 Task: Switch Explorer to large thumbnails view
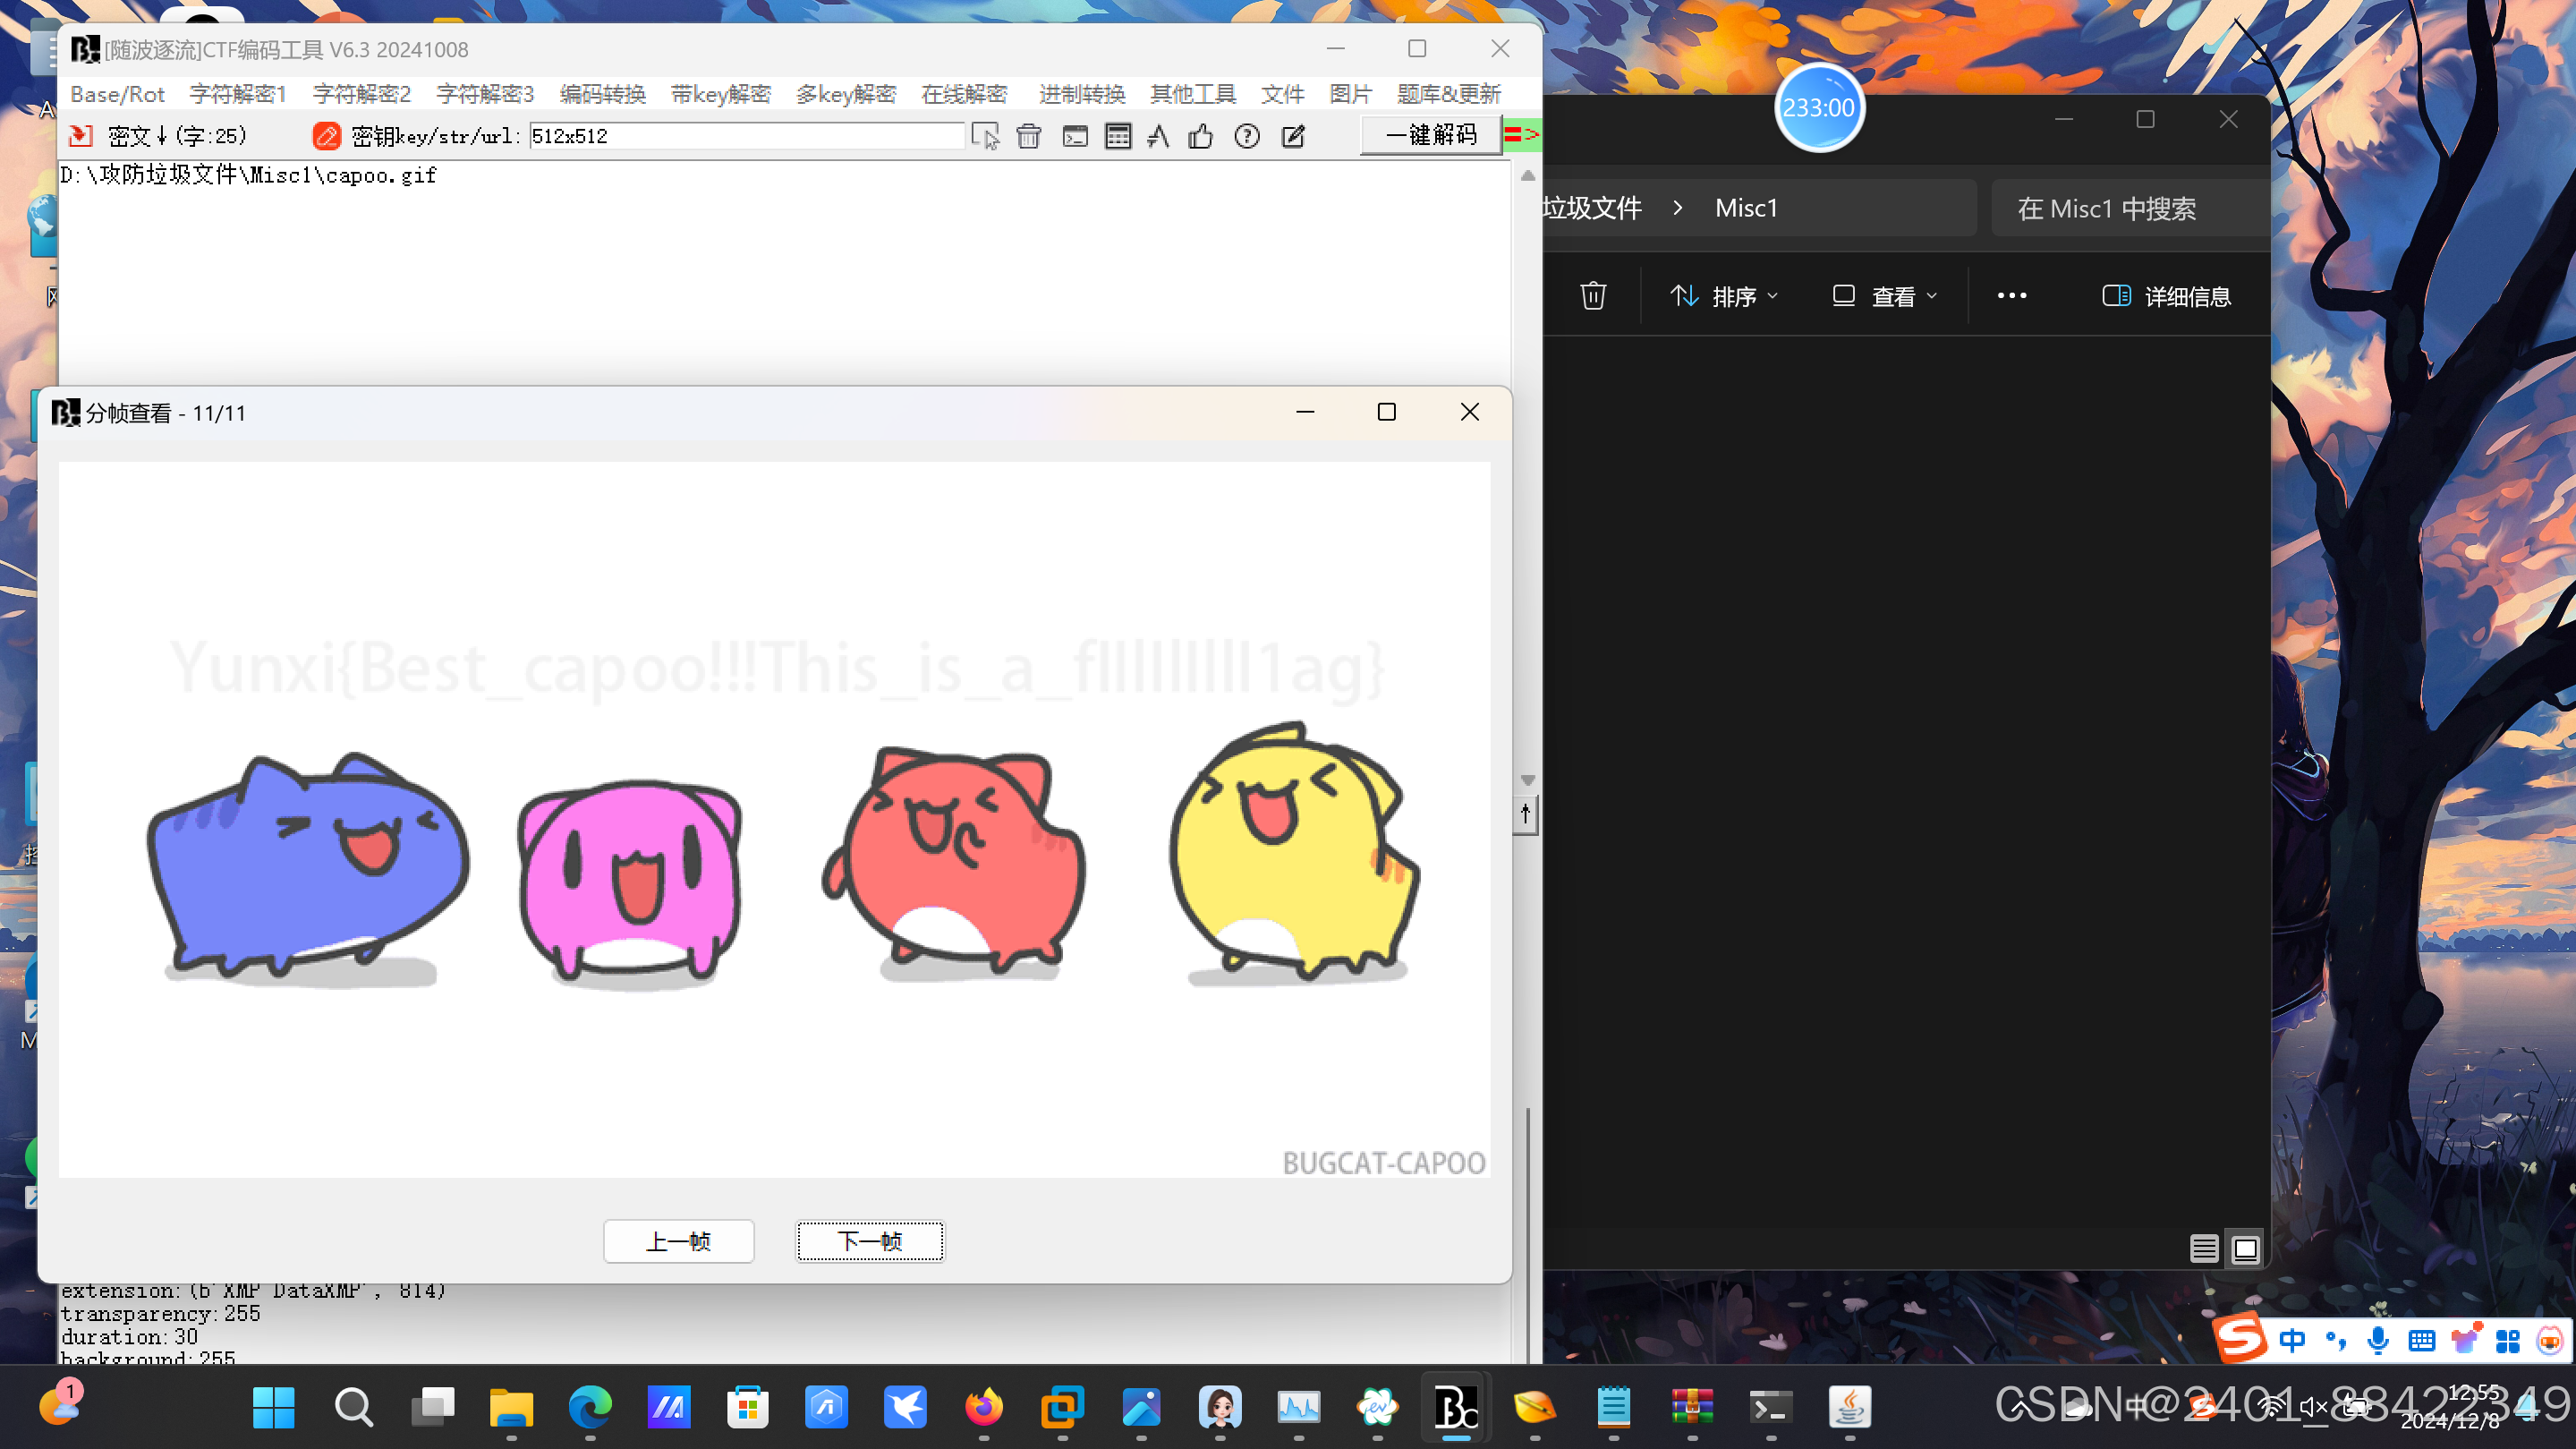point(2245,1249)
